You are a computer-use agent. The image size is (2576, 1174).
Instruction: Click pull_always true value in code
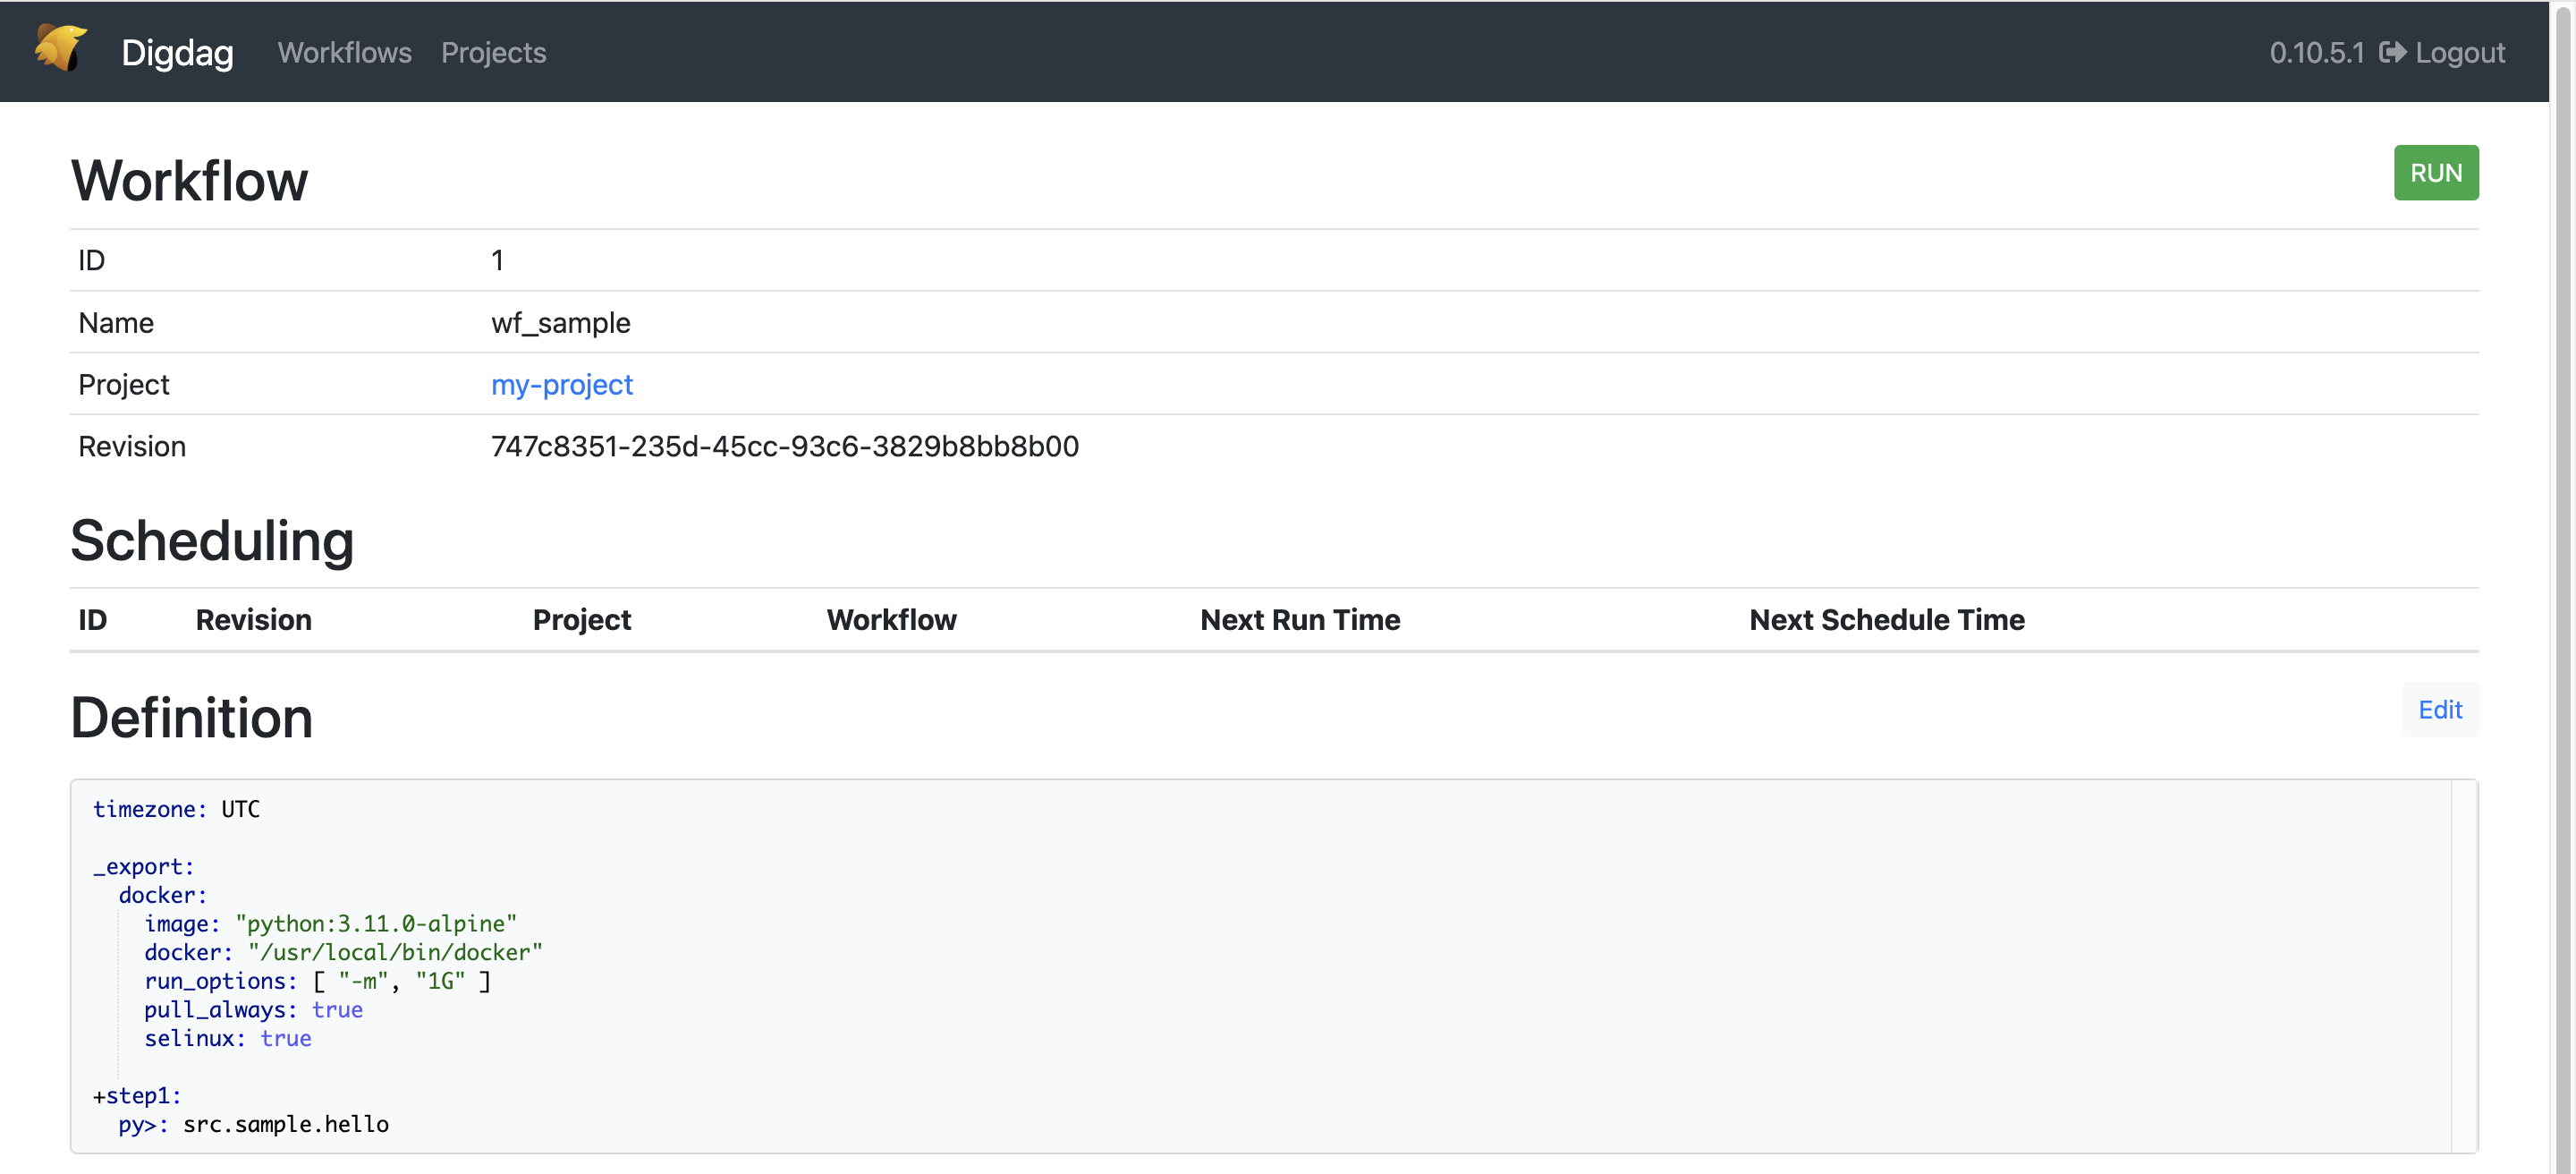337,1010
